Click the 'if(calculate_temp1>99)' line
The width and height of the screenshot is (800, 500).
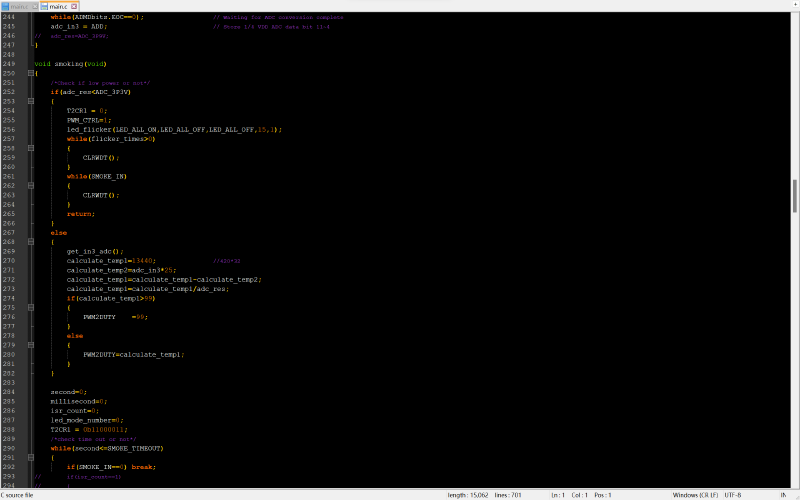[x=111, y=298]
